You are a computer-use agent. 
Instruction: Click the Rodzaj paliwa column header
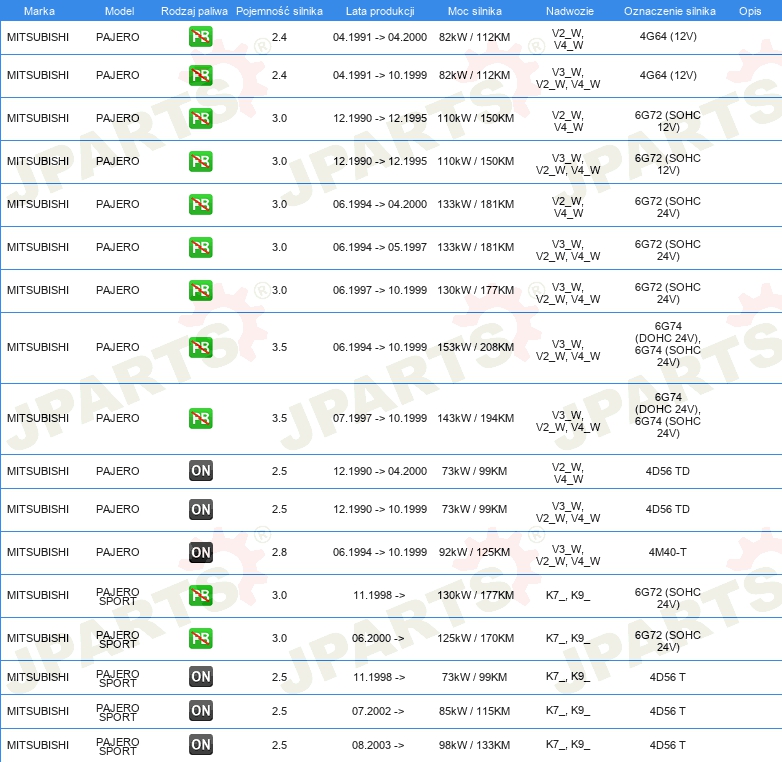[194, 11]
